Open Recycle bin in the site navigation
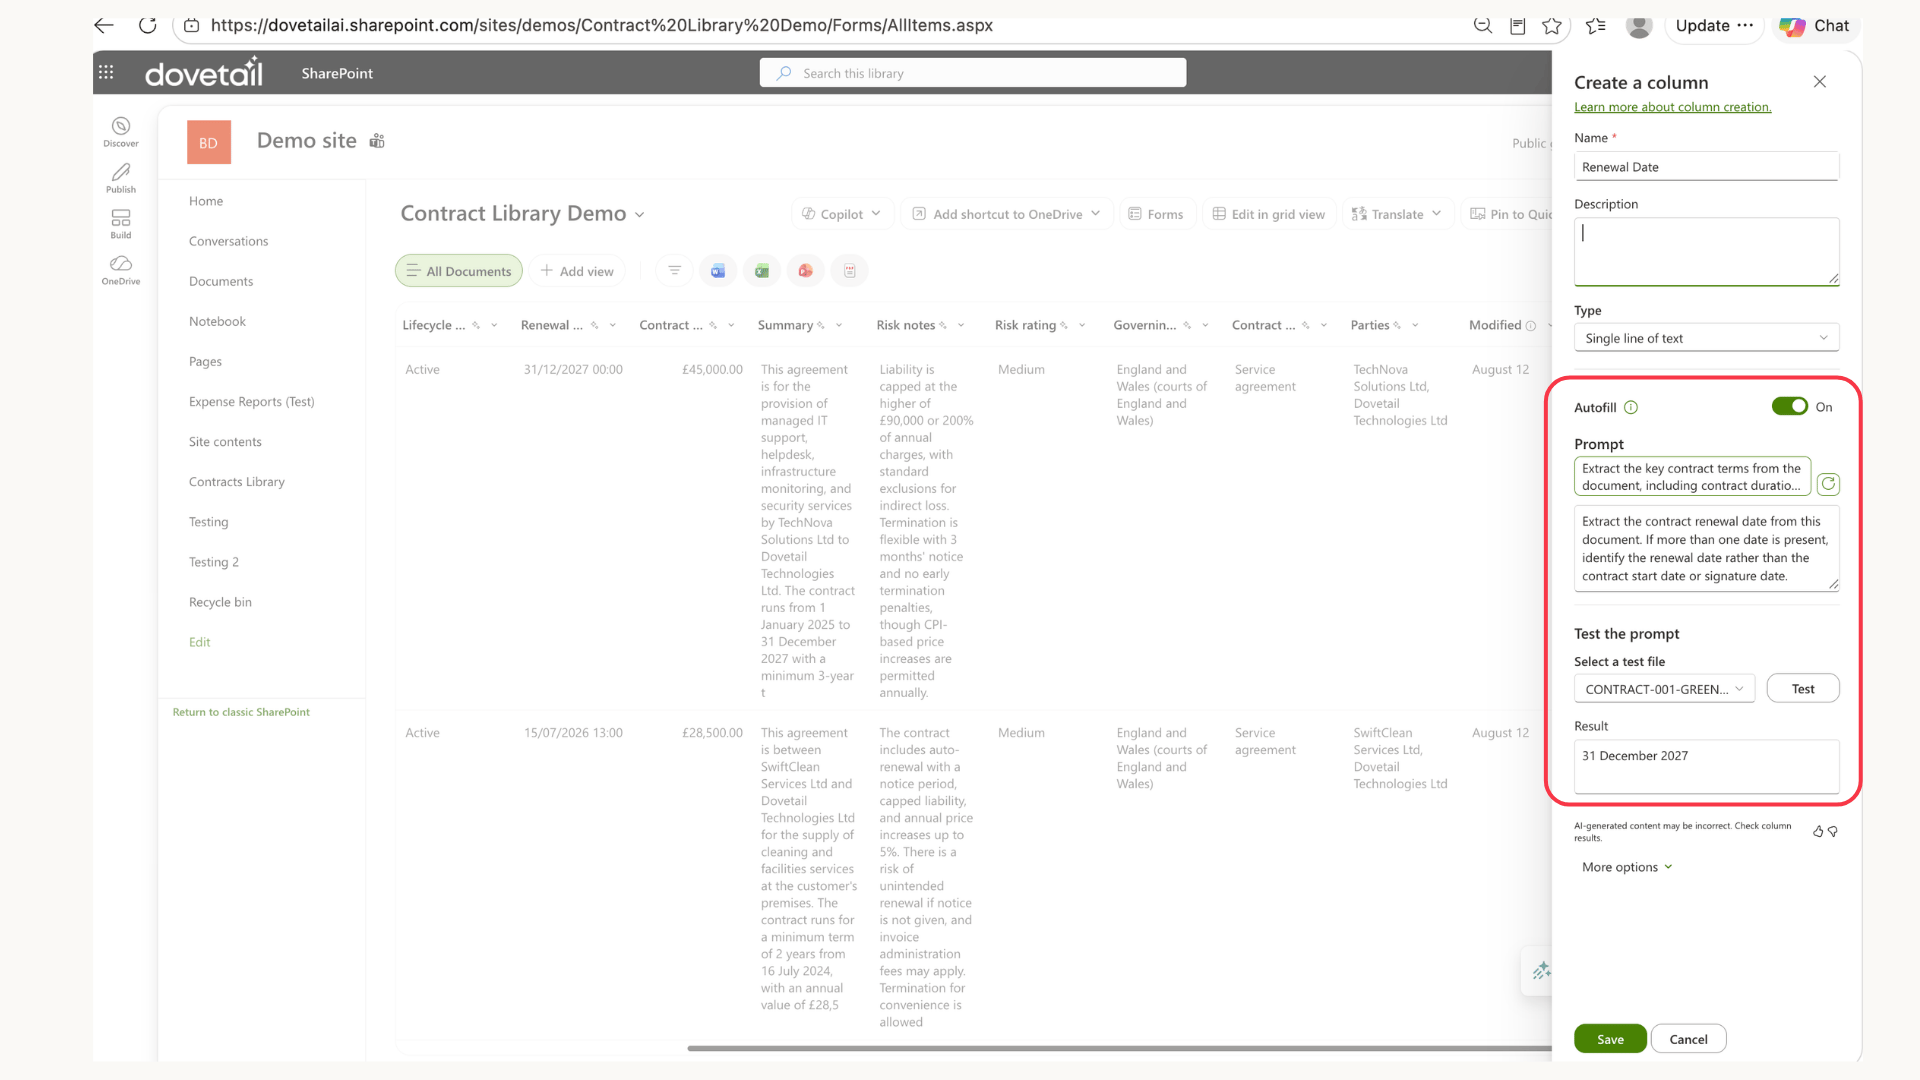Image resolution: width=1920 pixels, height=1080 pixels. [220, 602]
